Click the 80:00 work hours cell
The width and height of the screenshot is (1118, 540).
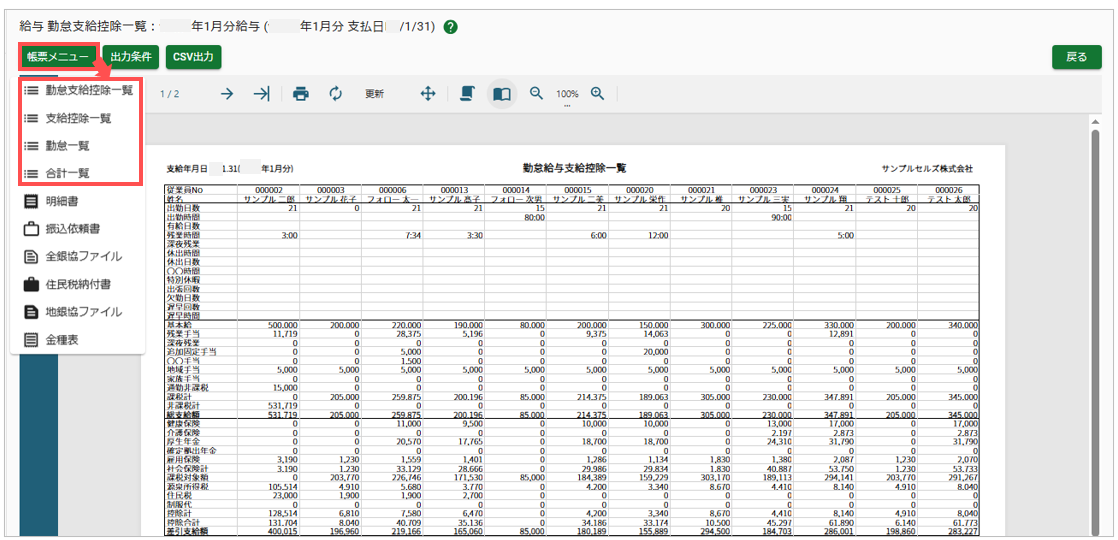point(535,216)
